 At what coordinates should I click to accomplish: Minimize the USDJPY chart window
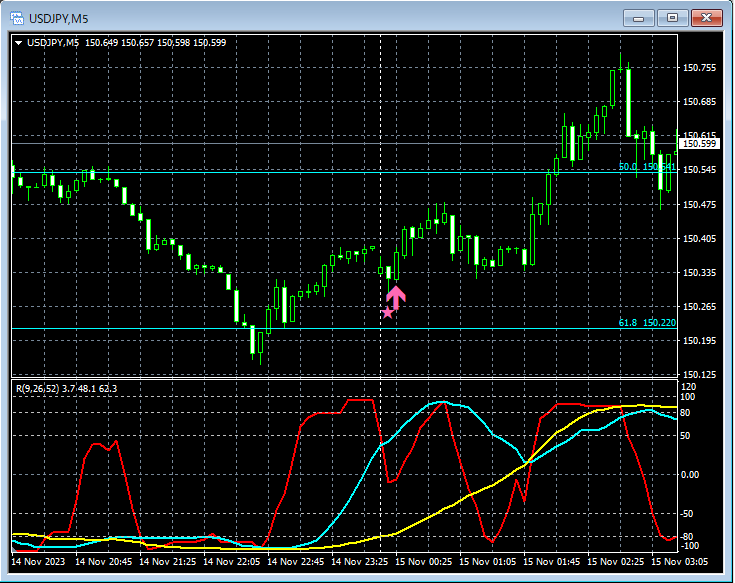(x=638, y=17)
